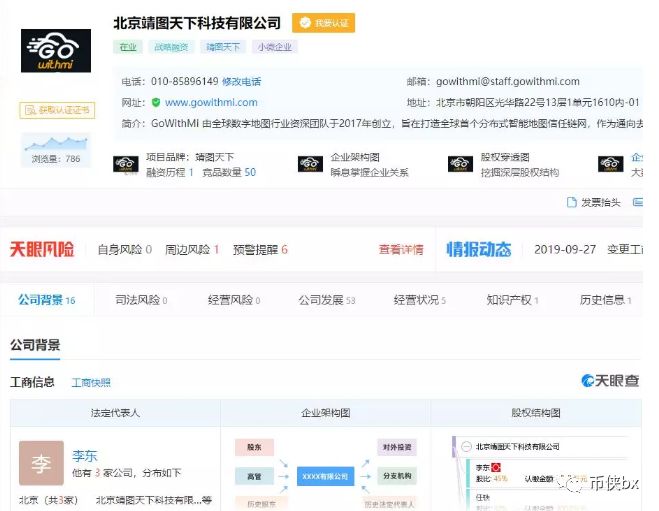Click the 高管 box in structure diagram

[x=254, y=476]
